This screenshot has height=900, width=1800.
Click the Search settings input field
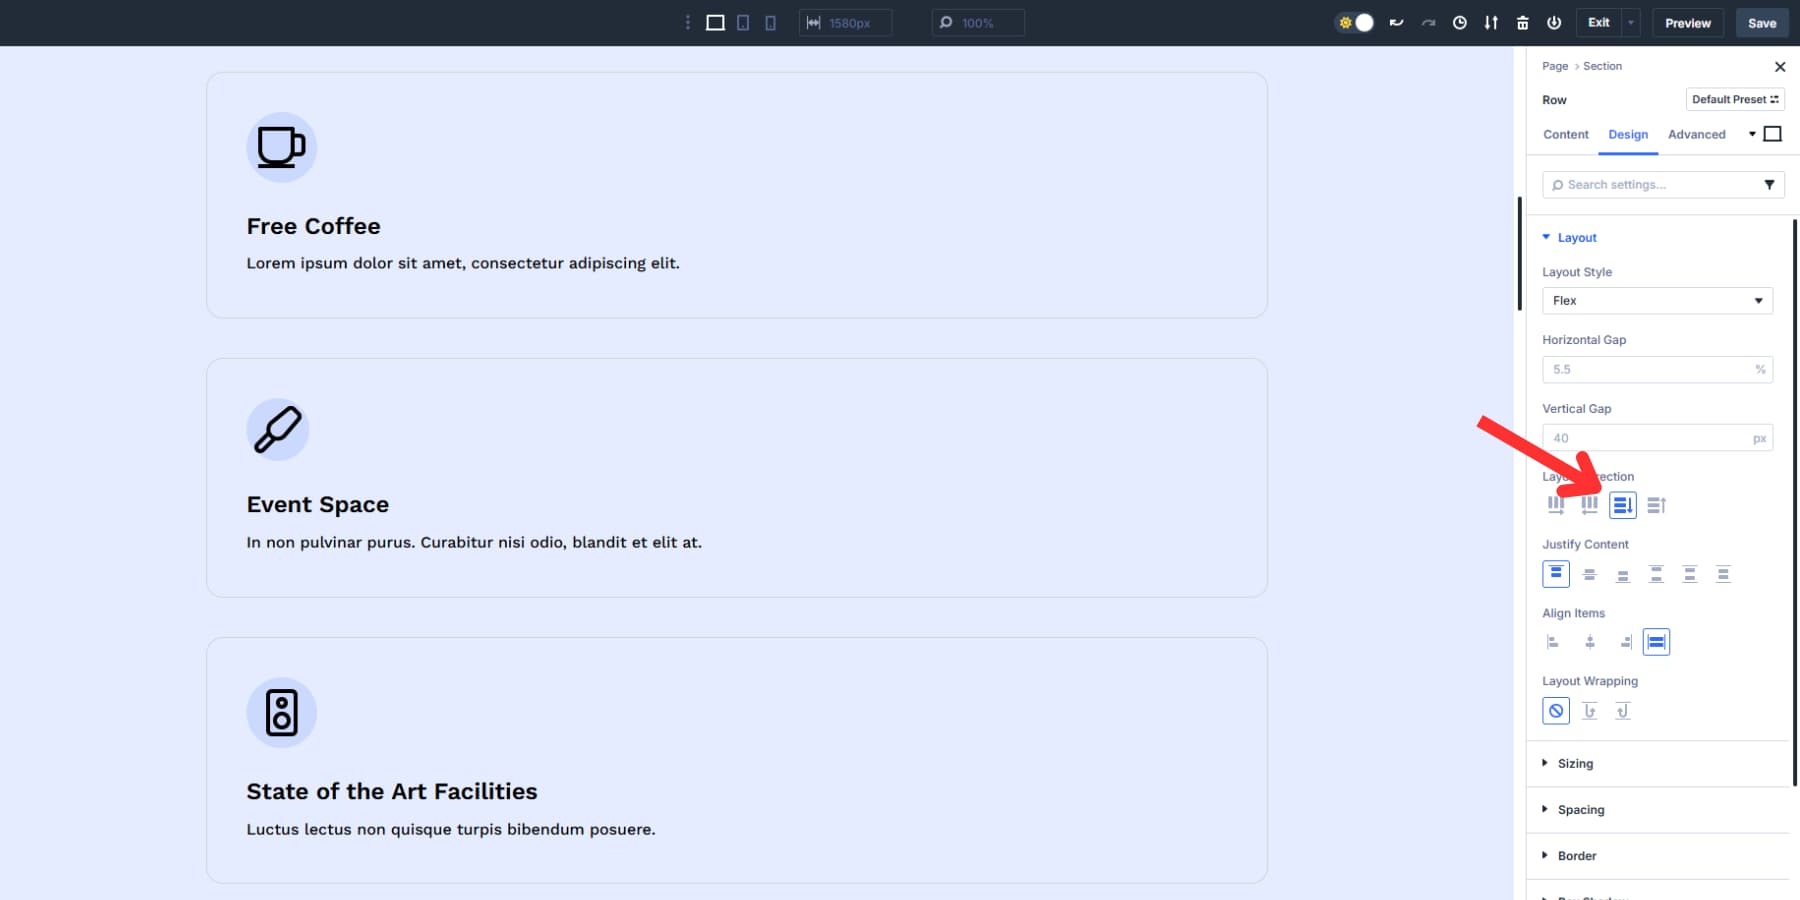point(1655,185)
